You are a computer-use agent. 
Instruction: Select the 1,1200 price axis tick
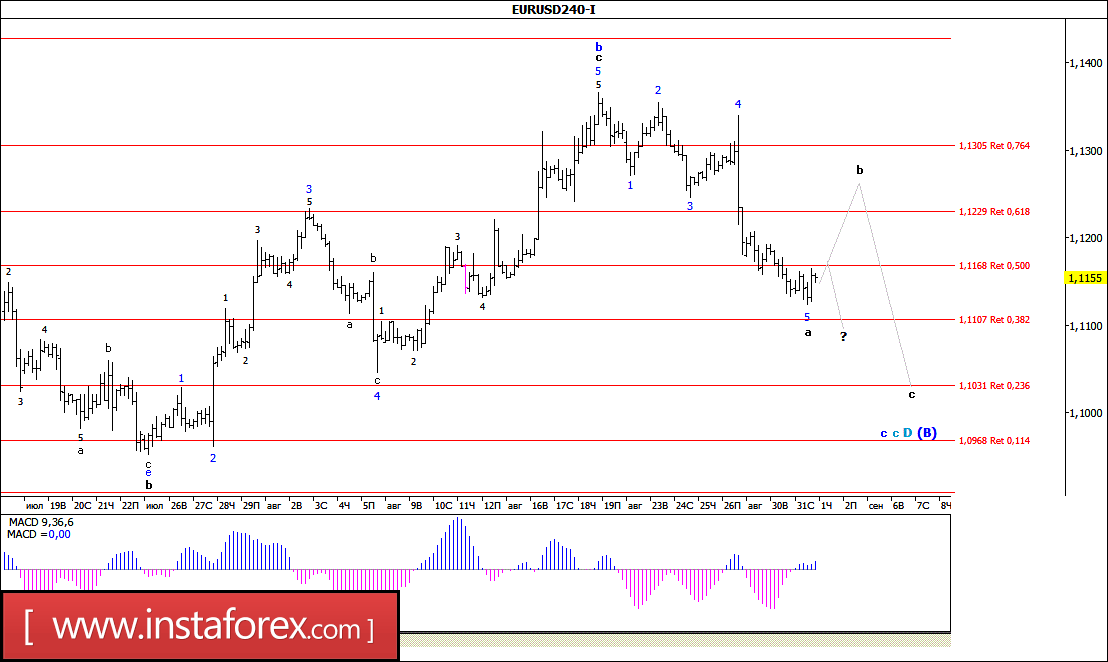[x=1085, y=239]
